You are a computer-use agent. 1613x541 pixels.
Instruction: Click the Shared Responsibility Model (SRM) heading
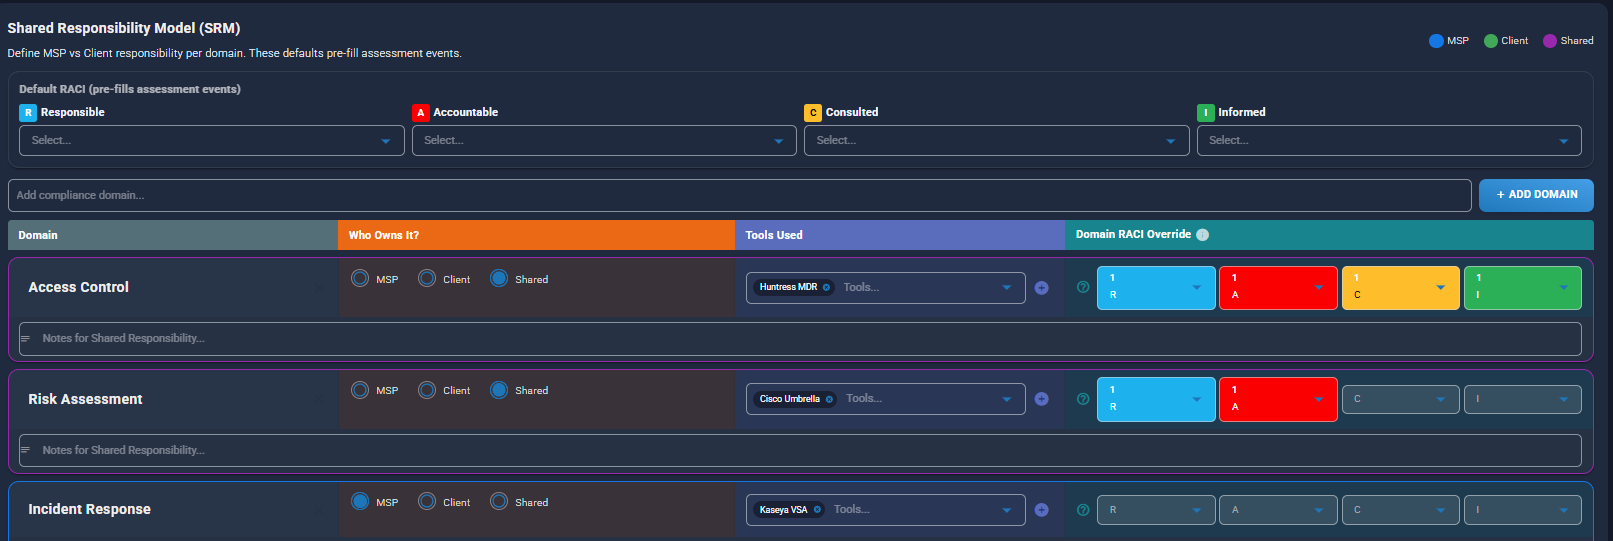click(124, 28)
